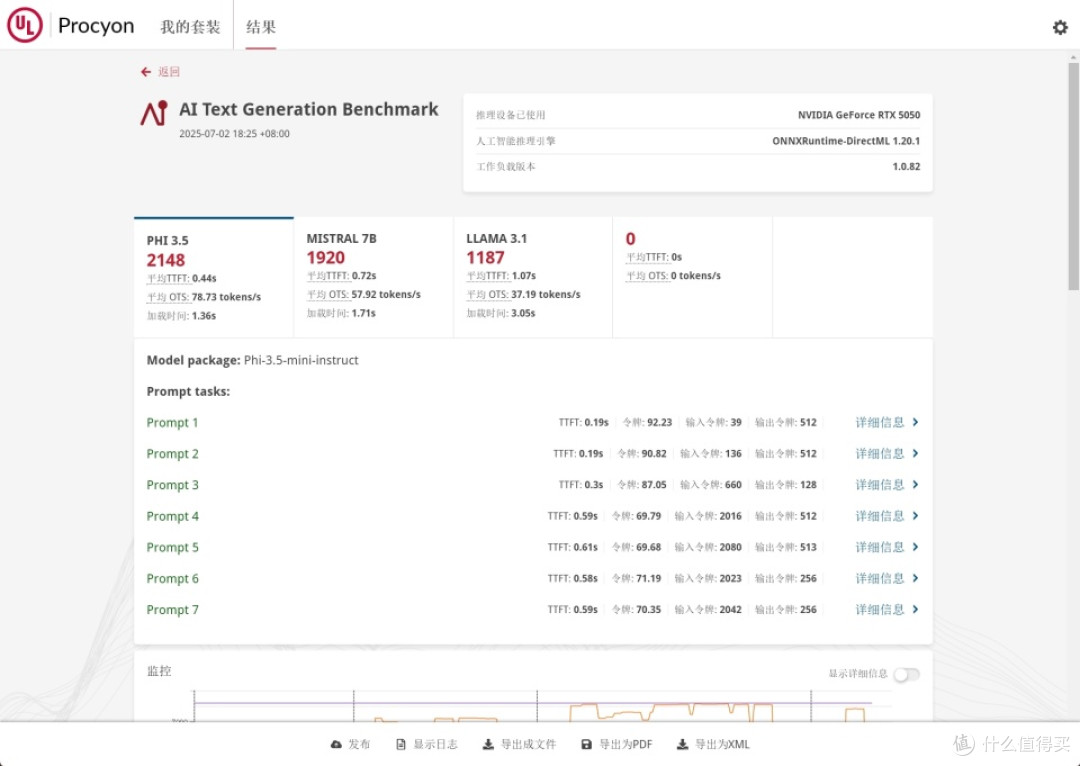Click the Prompt 4 label

(172, 516)
